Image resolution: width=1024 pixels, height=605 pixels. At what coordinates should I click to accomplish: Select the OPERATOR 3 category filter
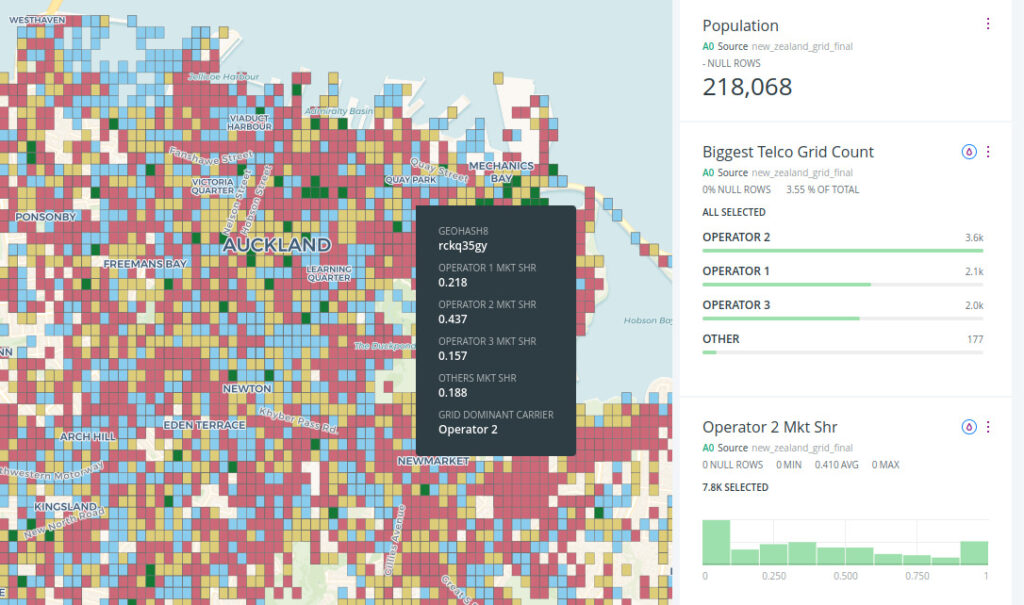pos(737,305)
